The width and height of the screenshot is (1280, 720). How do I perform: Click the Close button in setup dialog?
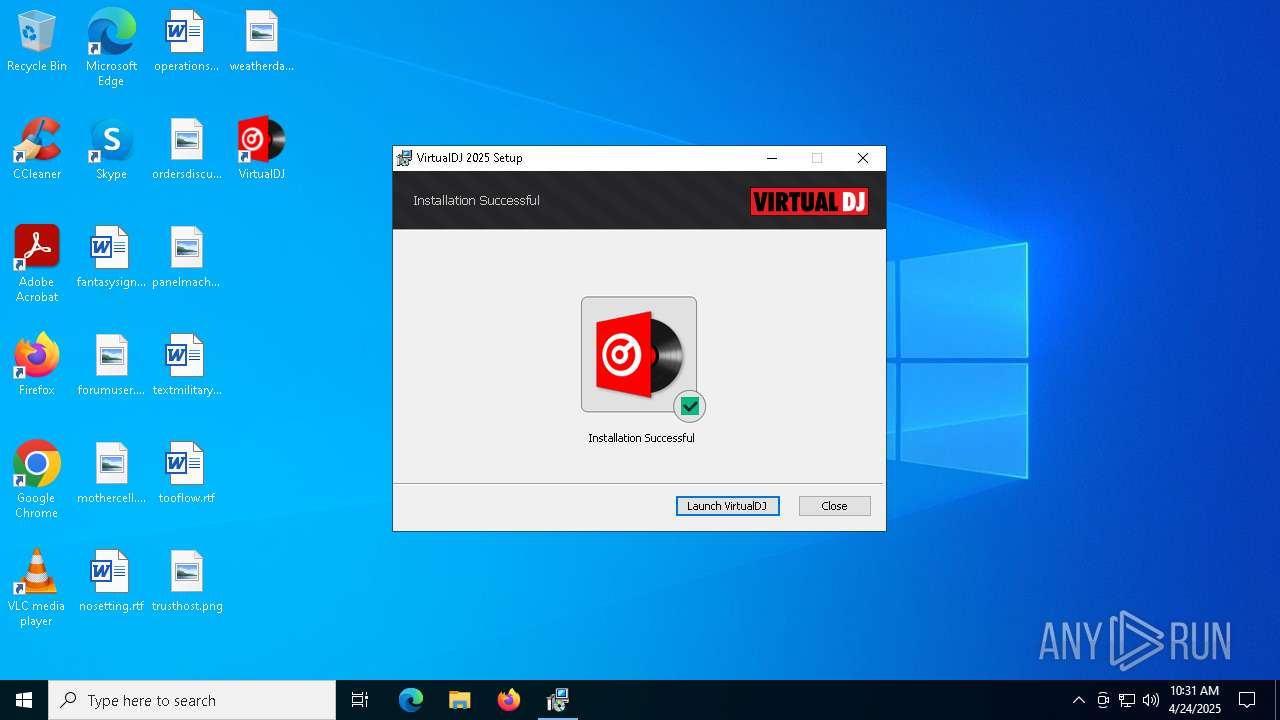pyautogui.click(x=834, y=506)
